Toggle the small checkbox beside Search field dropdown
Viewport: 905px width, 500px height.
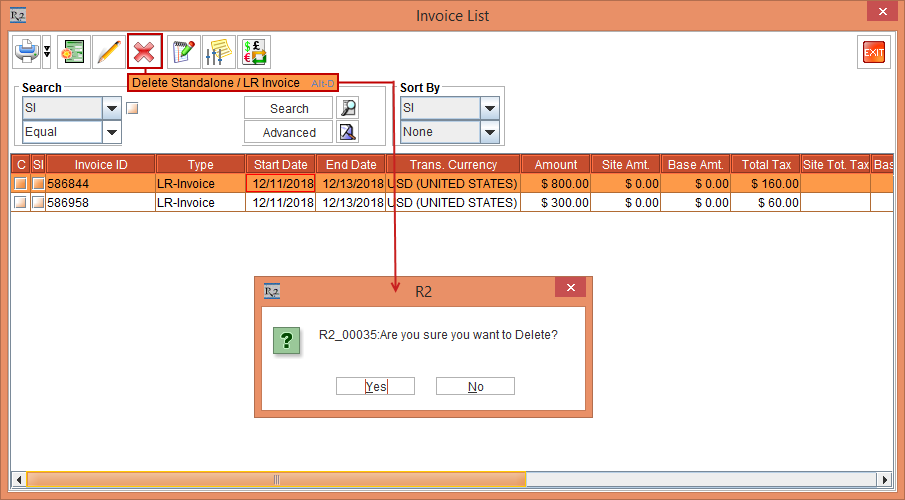click(132, 108)
